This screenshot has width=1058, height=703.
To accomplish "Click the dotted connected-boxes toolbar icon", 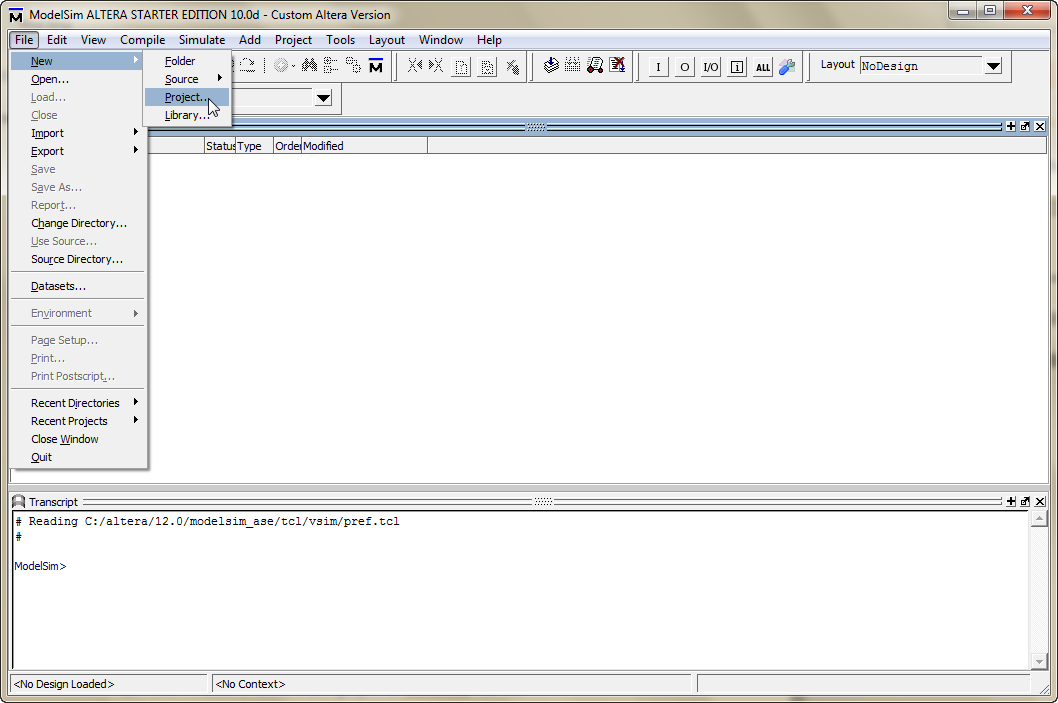I will [353, 65].
